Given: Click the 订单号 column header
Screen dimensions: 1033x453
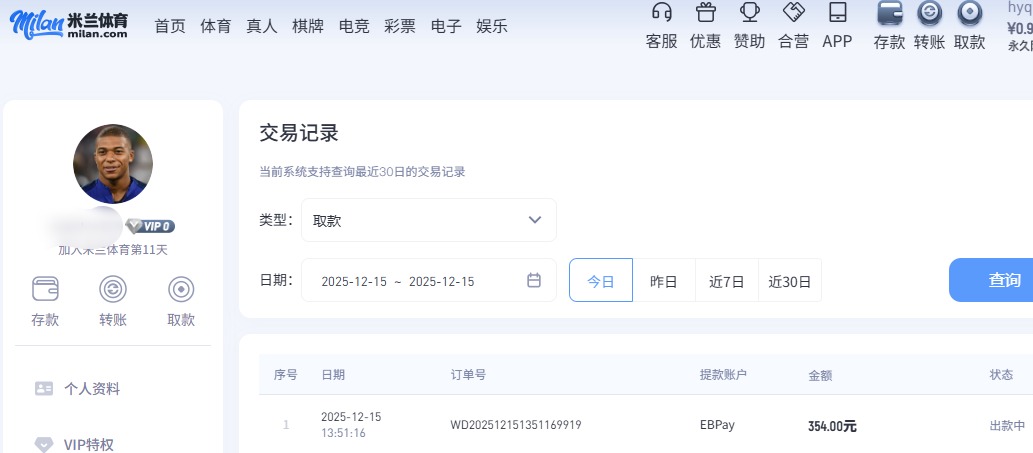Looking at the screenshot, I should (468, 375).
